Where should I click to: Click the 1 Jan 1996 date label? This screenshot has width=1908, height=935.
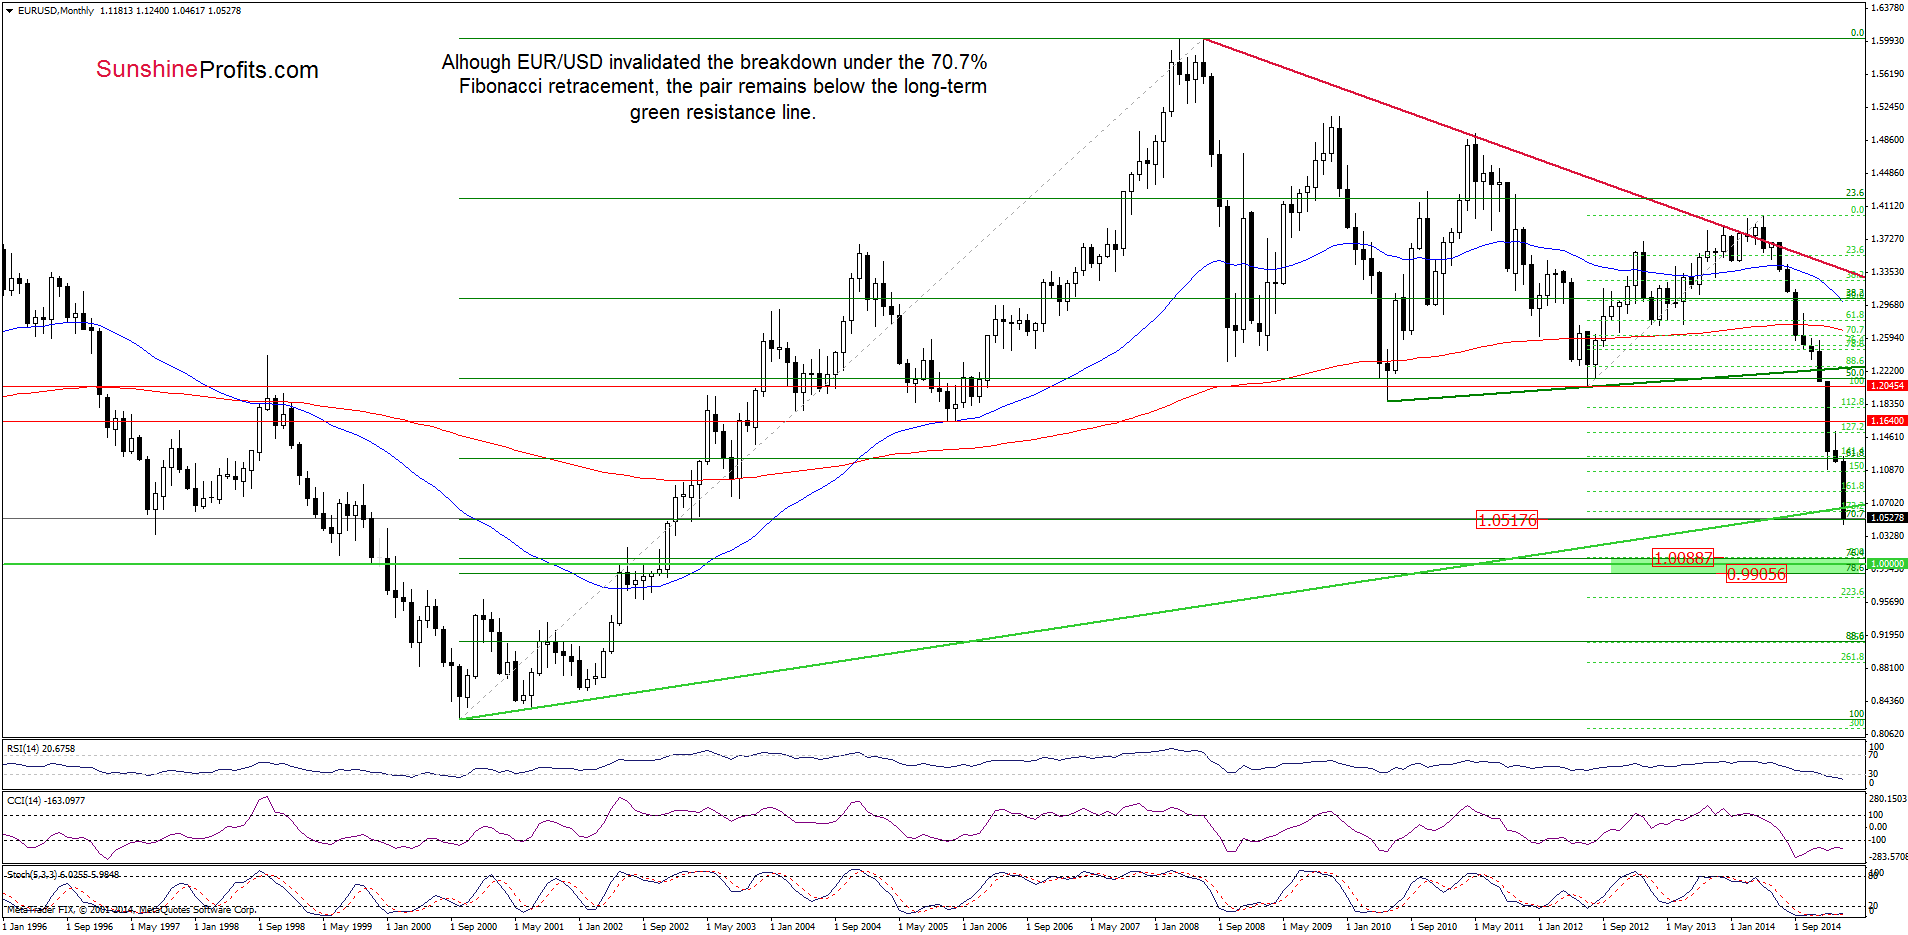click(x=25, y=927)
